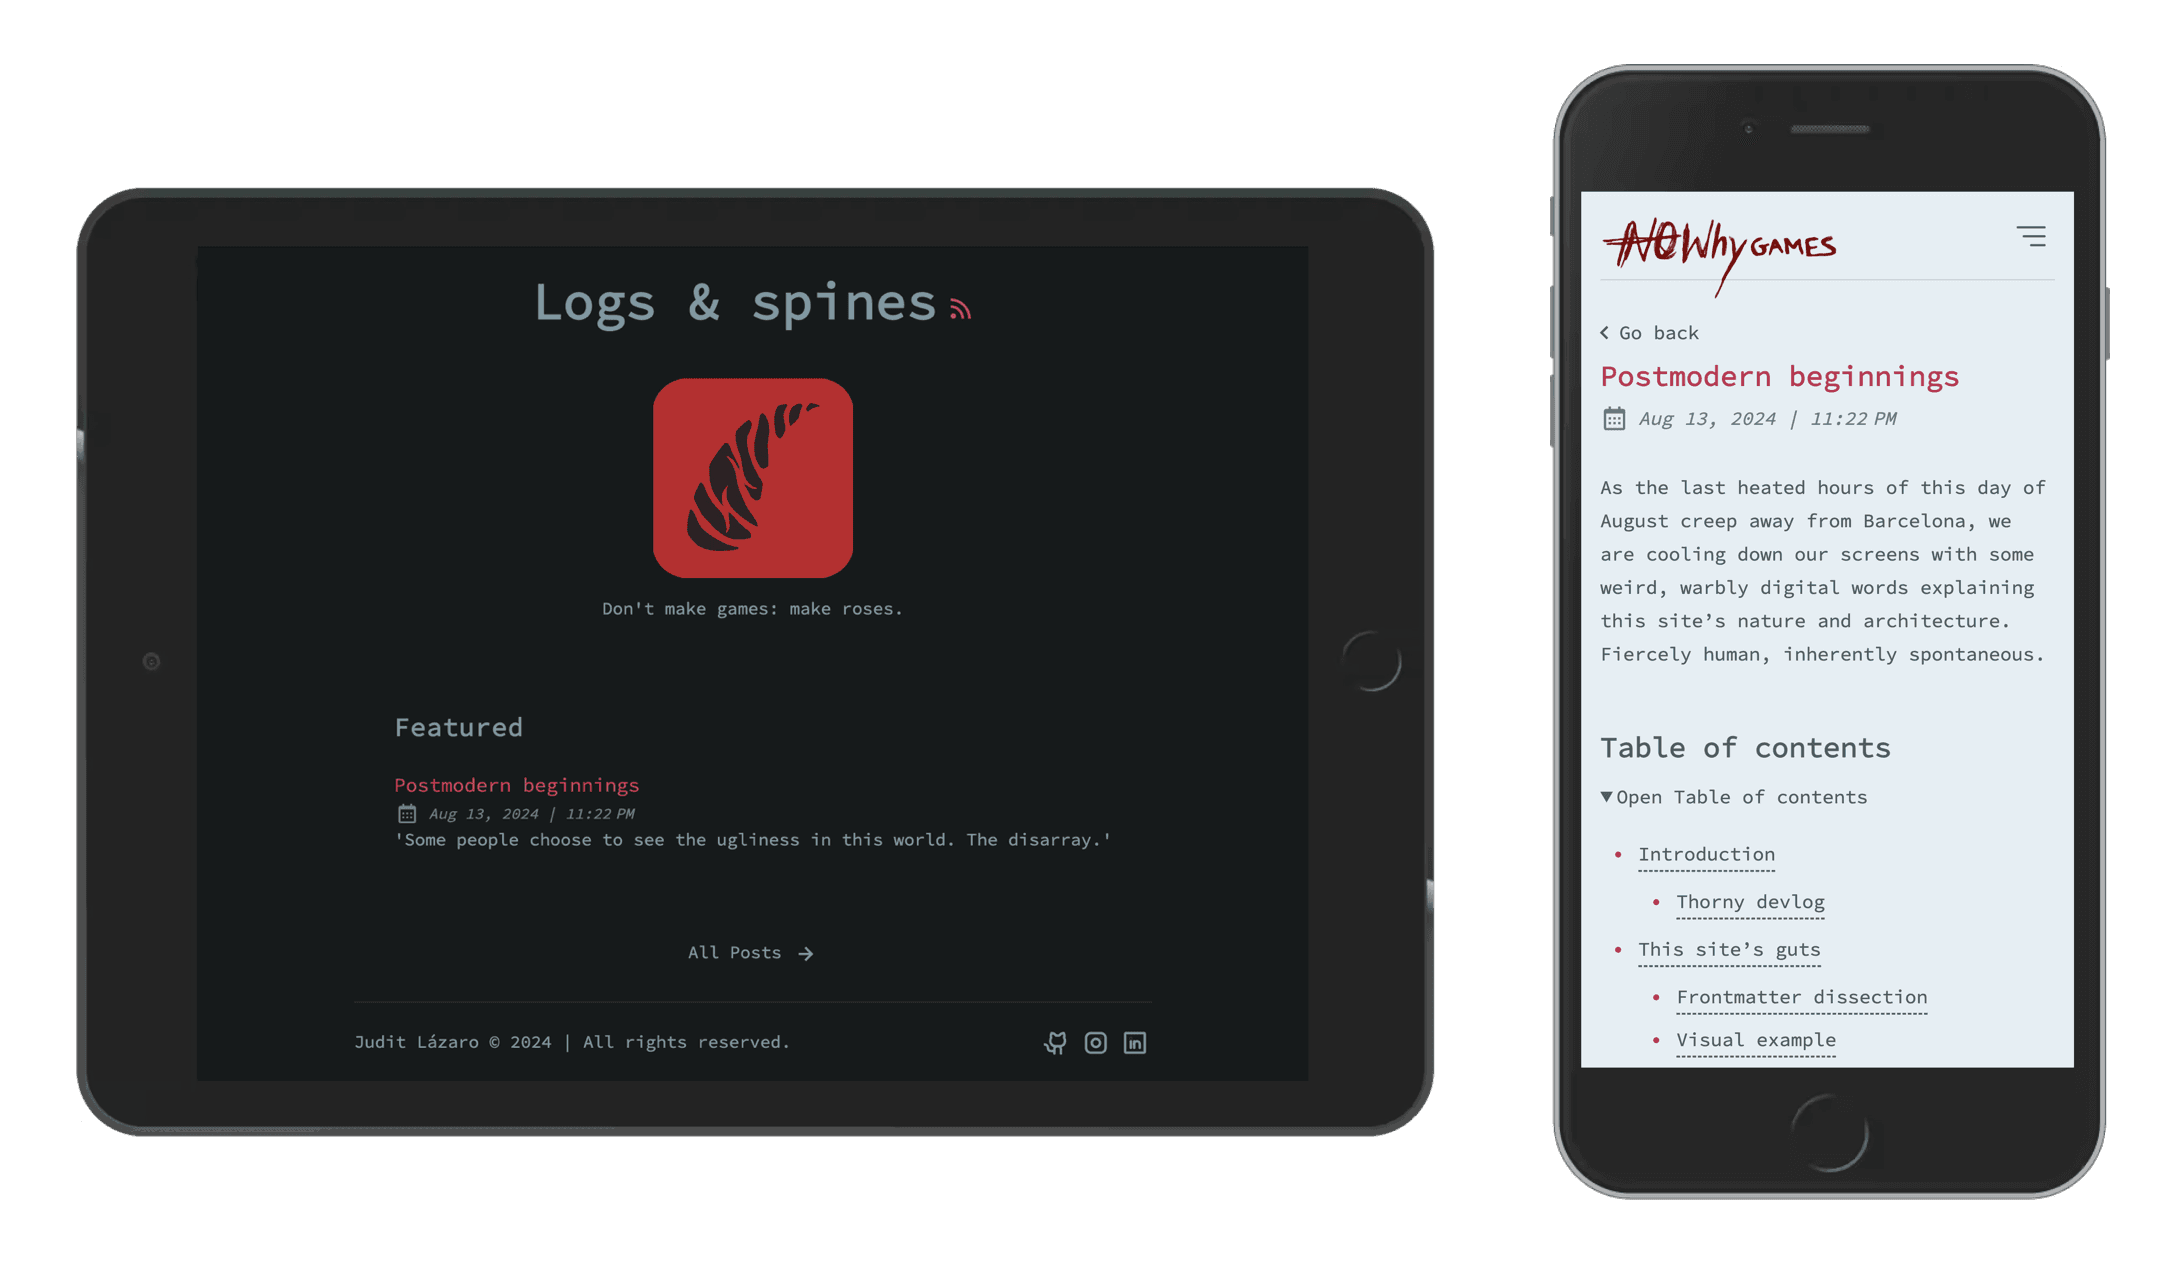Click 'All Posts' navigation link
Viewport: 2179px width, 1264px height.
(x=751, y=951)
